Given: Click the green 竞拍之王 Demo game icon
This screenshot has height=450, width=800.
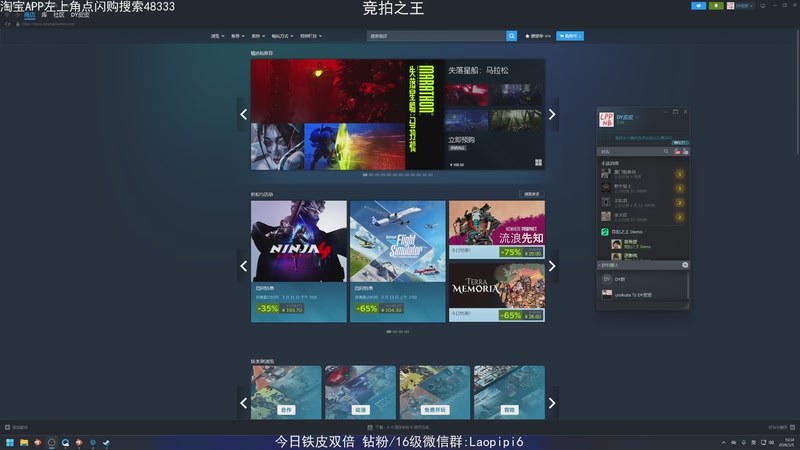Looking at the screenshot, I should [605, 232].
